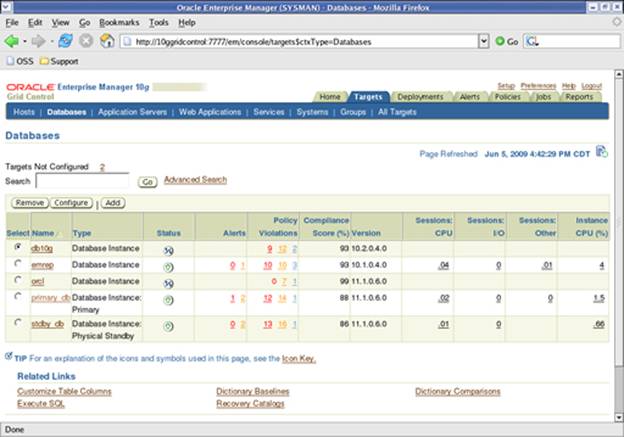This screenshot has height=437, width=624.
Task: Switch to the Jobs tab
Action: tap(543, 97)
